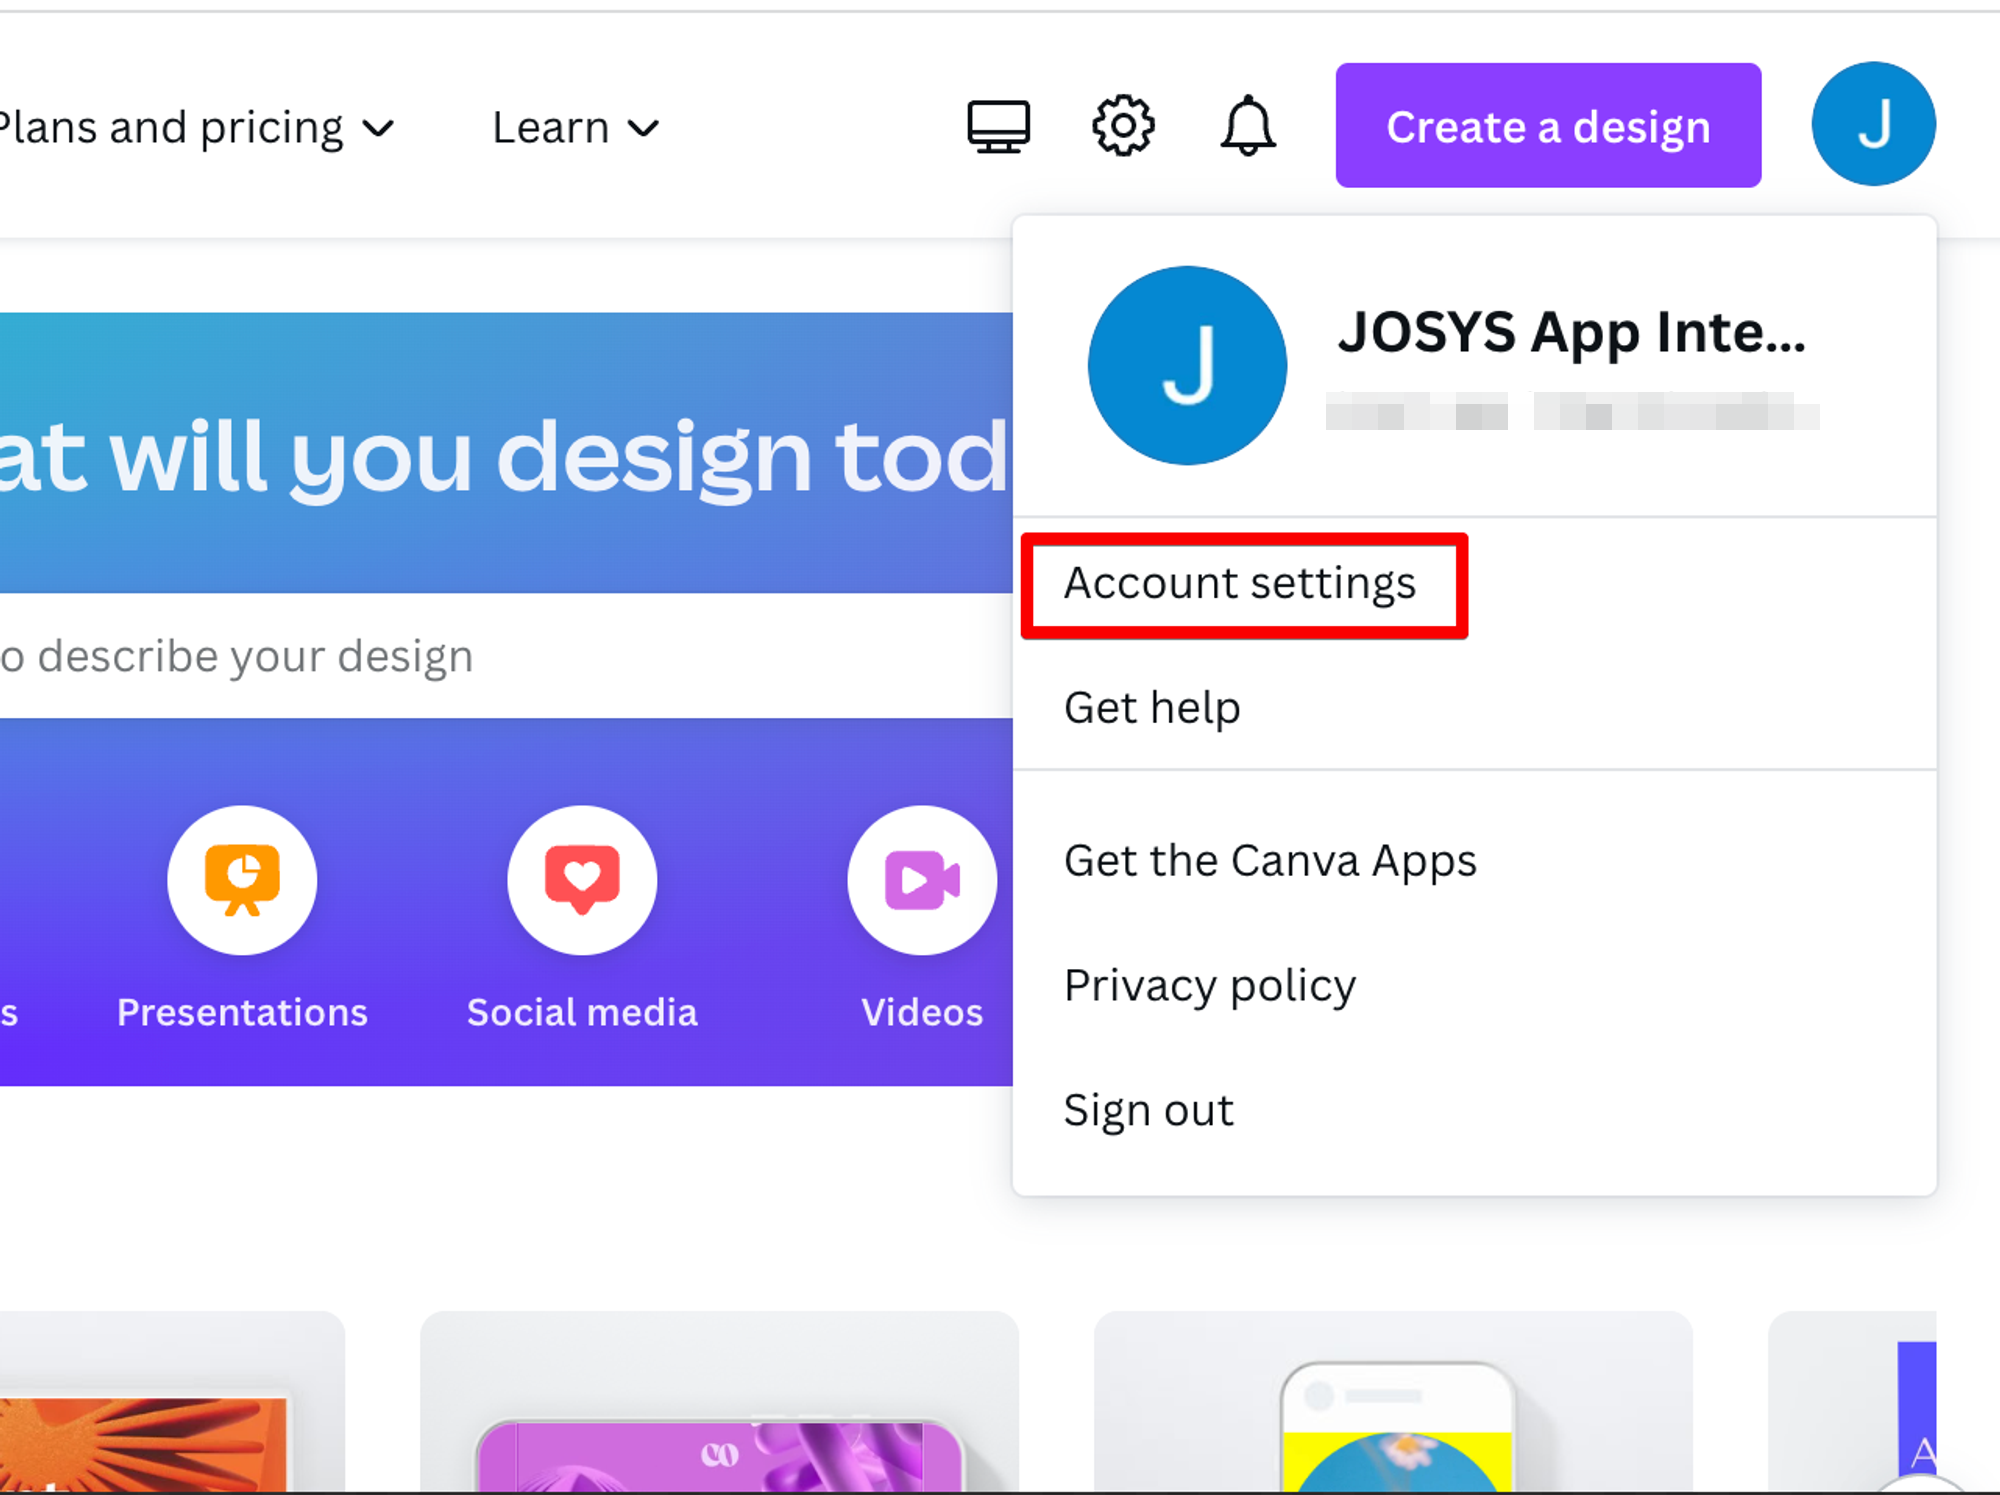Click the Create a design button
This screenshot has height=1495, width=2000.
(x=1548, y=126)
